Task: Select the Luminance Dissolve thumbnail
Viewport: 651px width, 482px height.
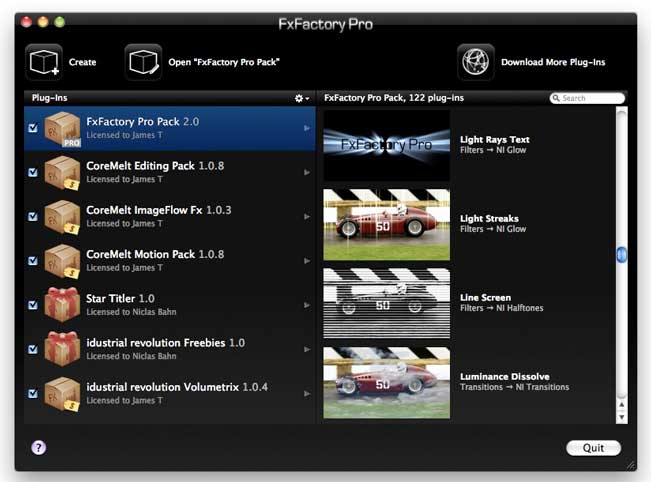Action: [387, 383]
